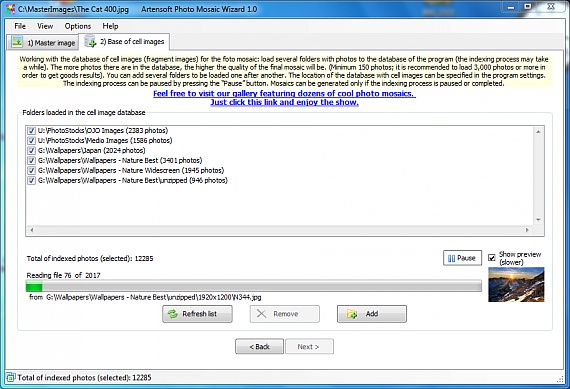Click the Refresh list button
The width and height of the screenshot is (570, 389).
pyautogui.click(x=197, y=314)
